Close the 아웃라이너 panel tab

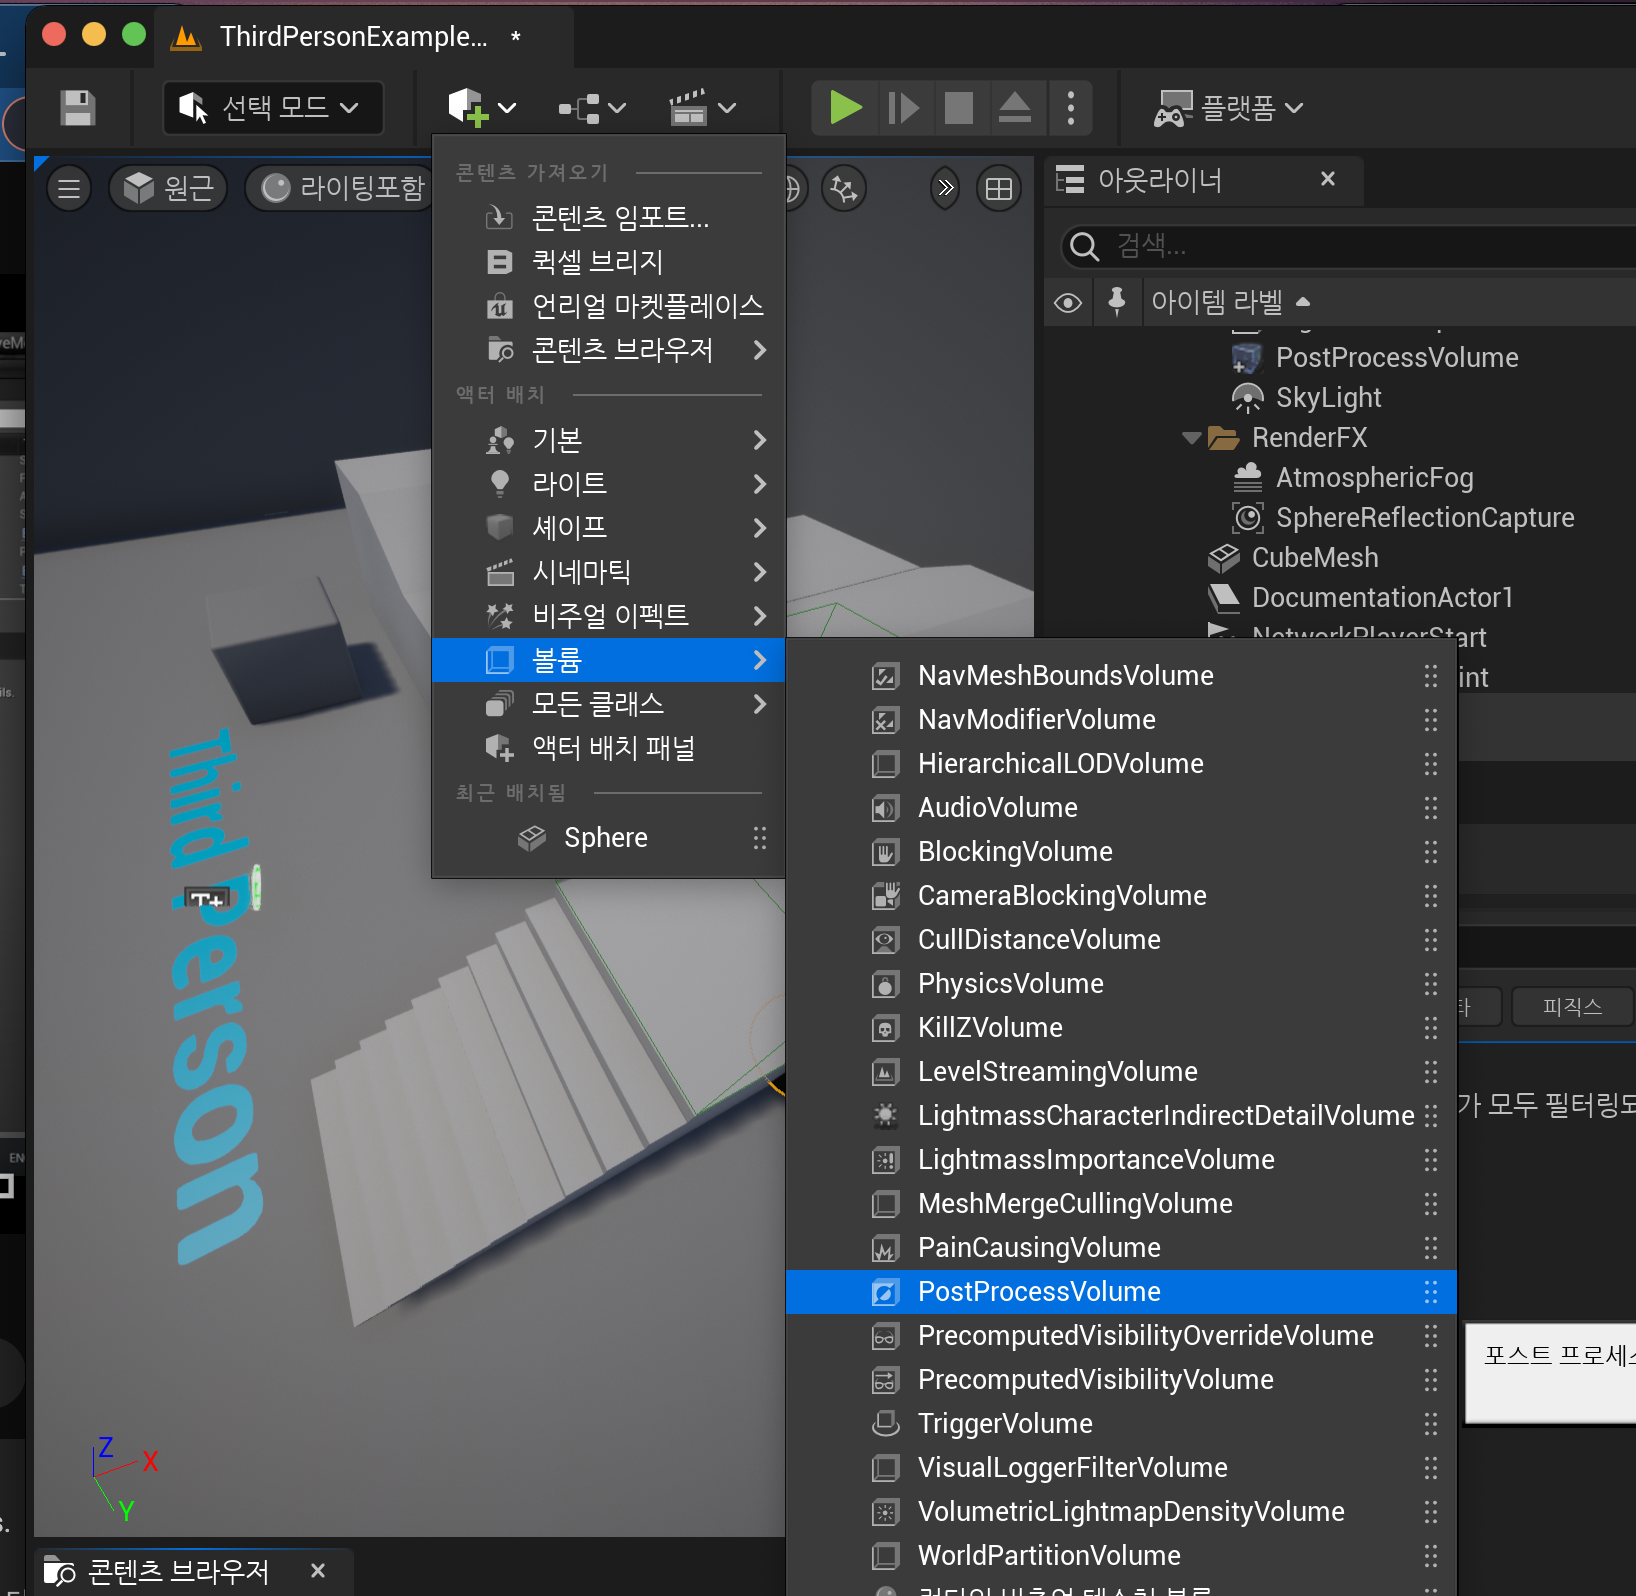1328,179
